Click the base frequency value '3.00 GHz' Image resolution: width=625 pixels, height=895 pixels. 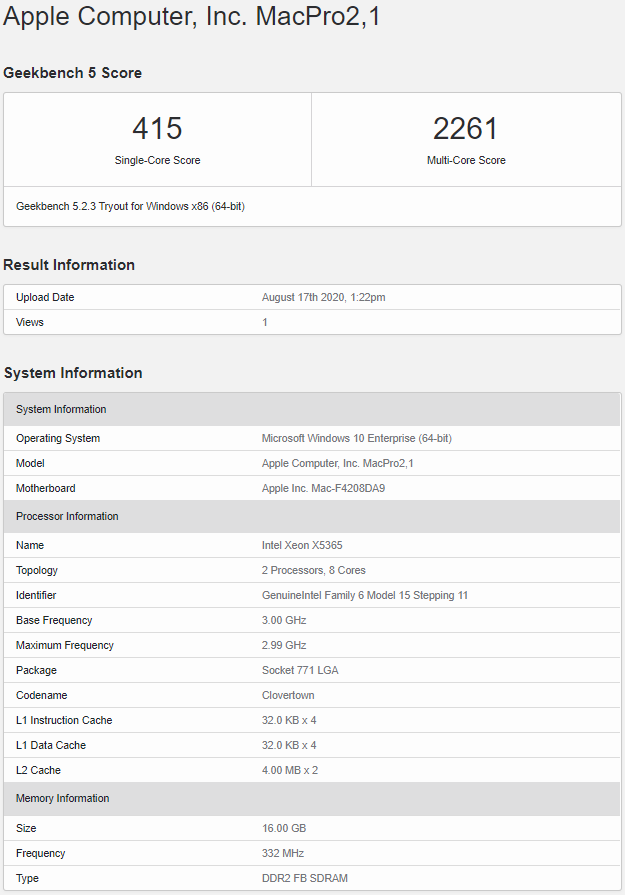coord(284,620)
